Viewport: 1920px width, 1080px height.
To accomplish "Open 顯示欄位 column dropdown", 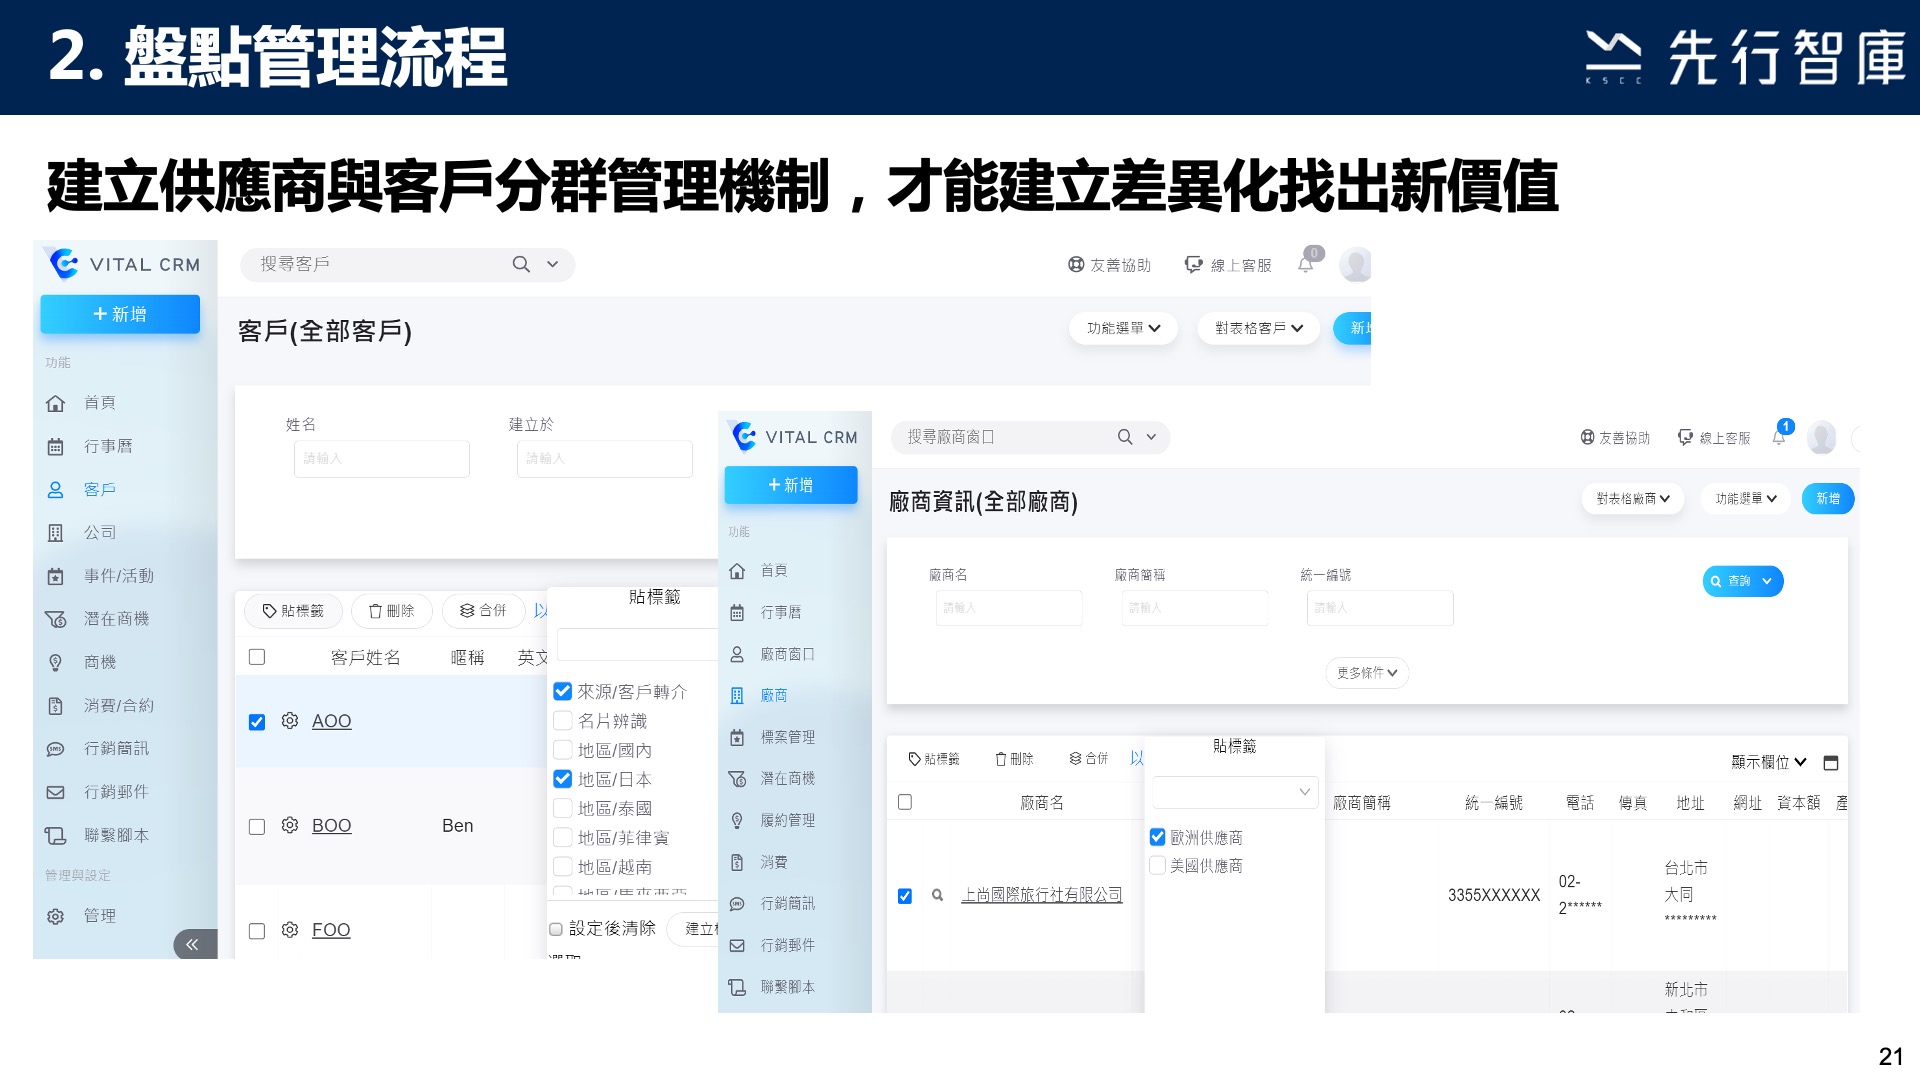I will pos(1768,762).
